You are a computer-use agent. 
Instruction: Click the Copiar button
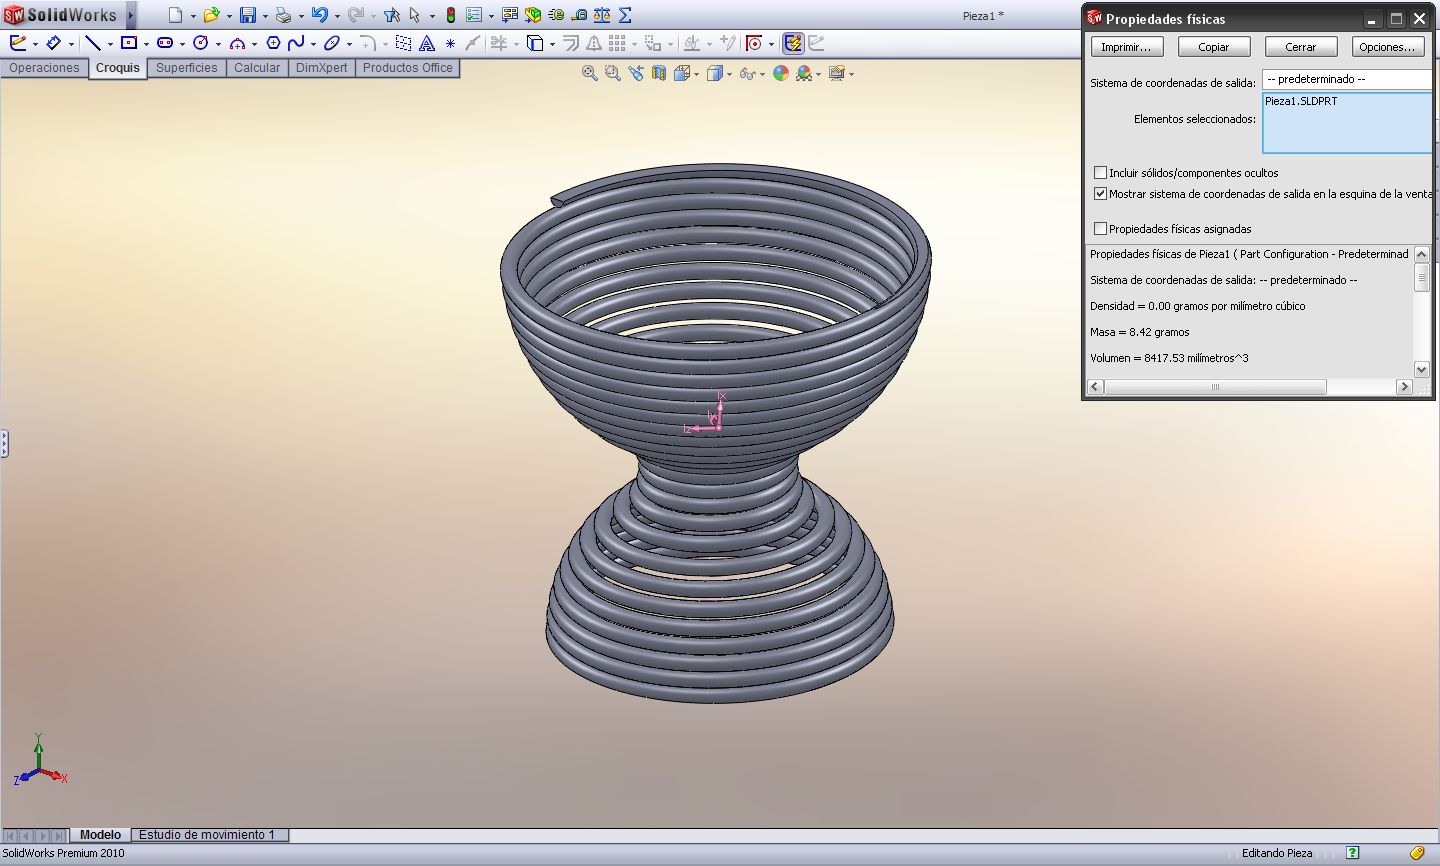pos(1214,47)
